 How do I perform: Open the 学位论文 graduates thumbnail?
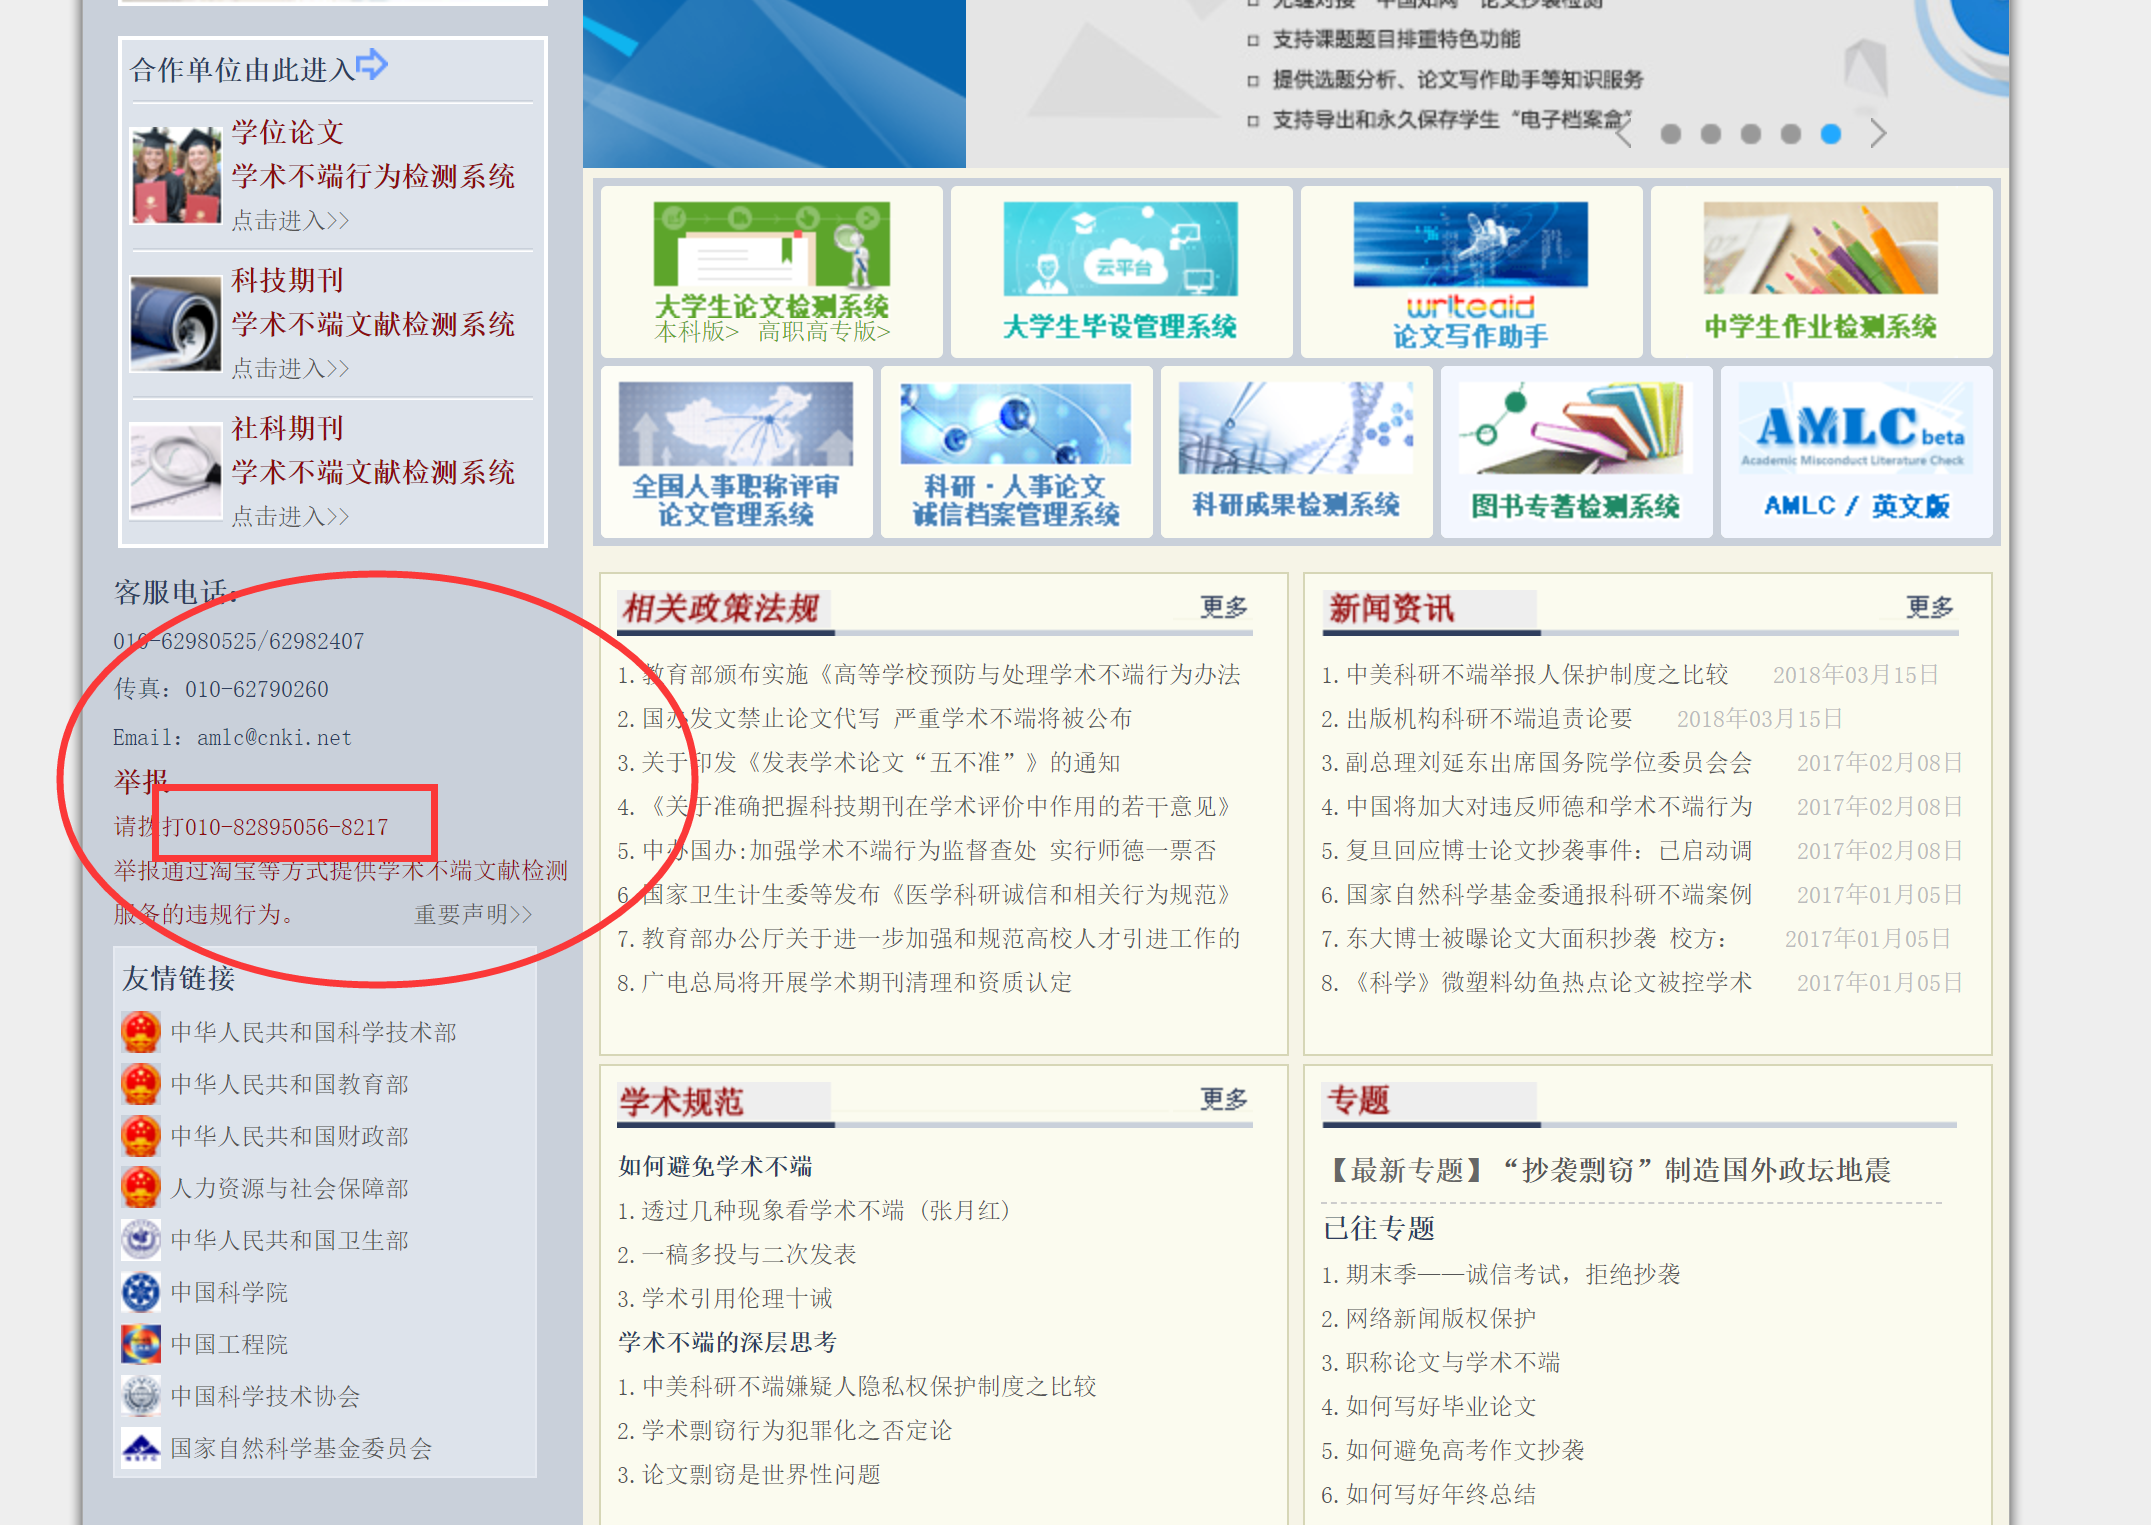coord(176,175)
